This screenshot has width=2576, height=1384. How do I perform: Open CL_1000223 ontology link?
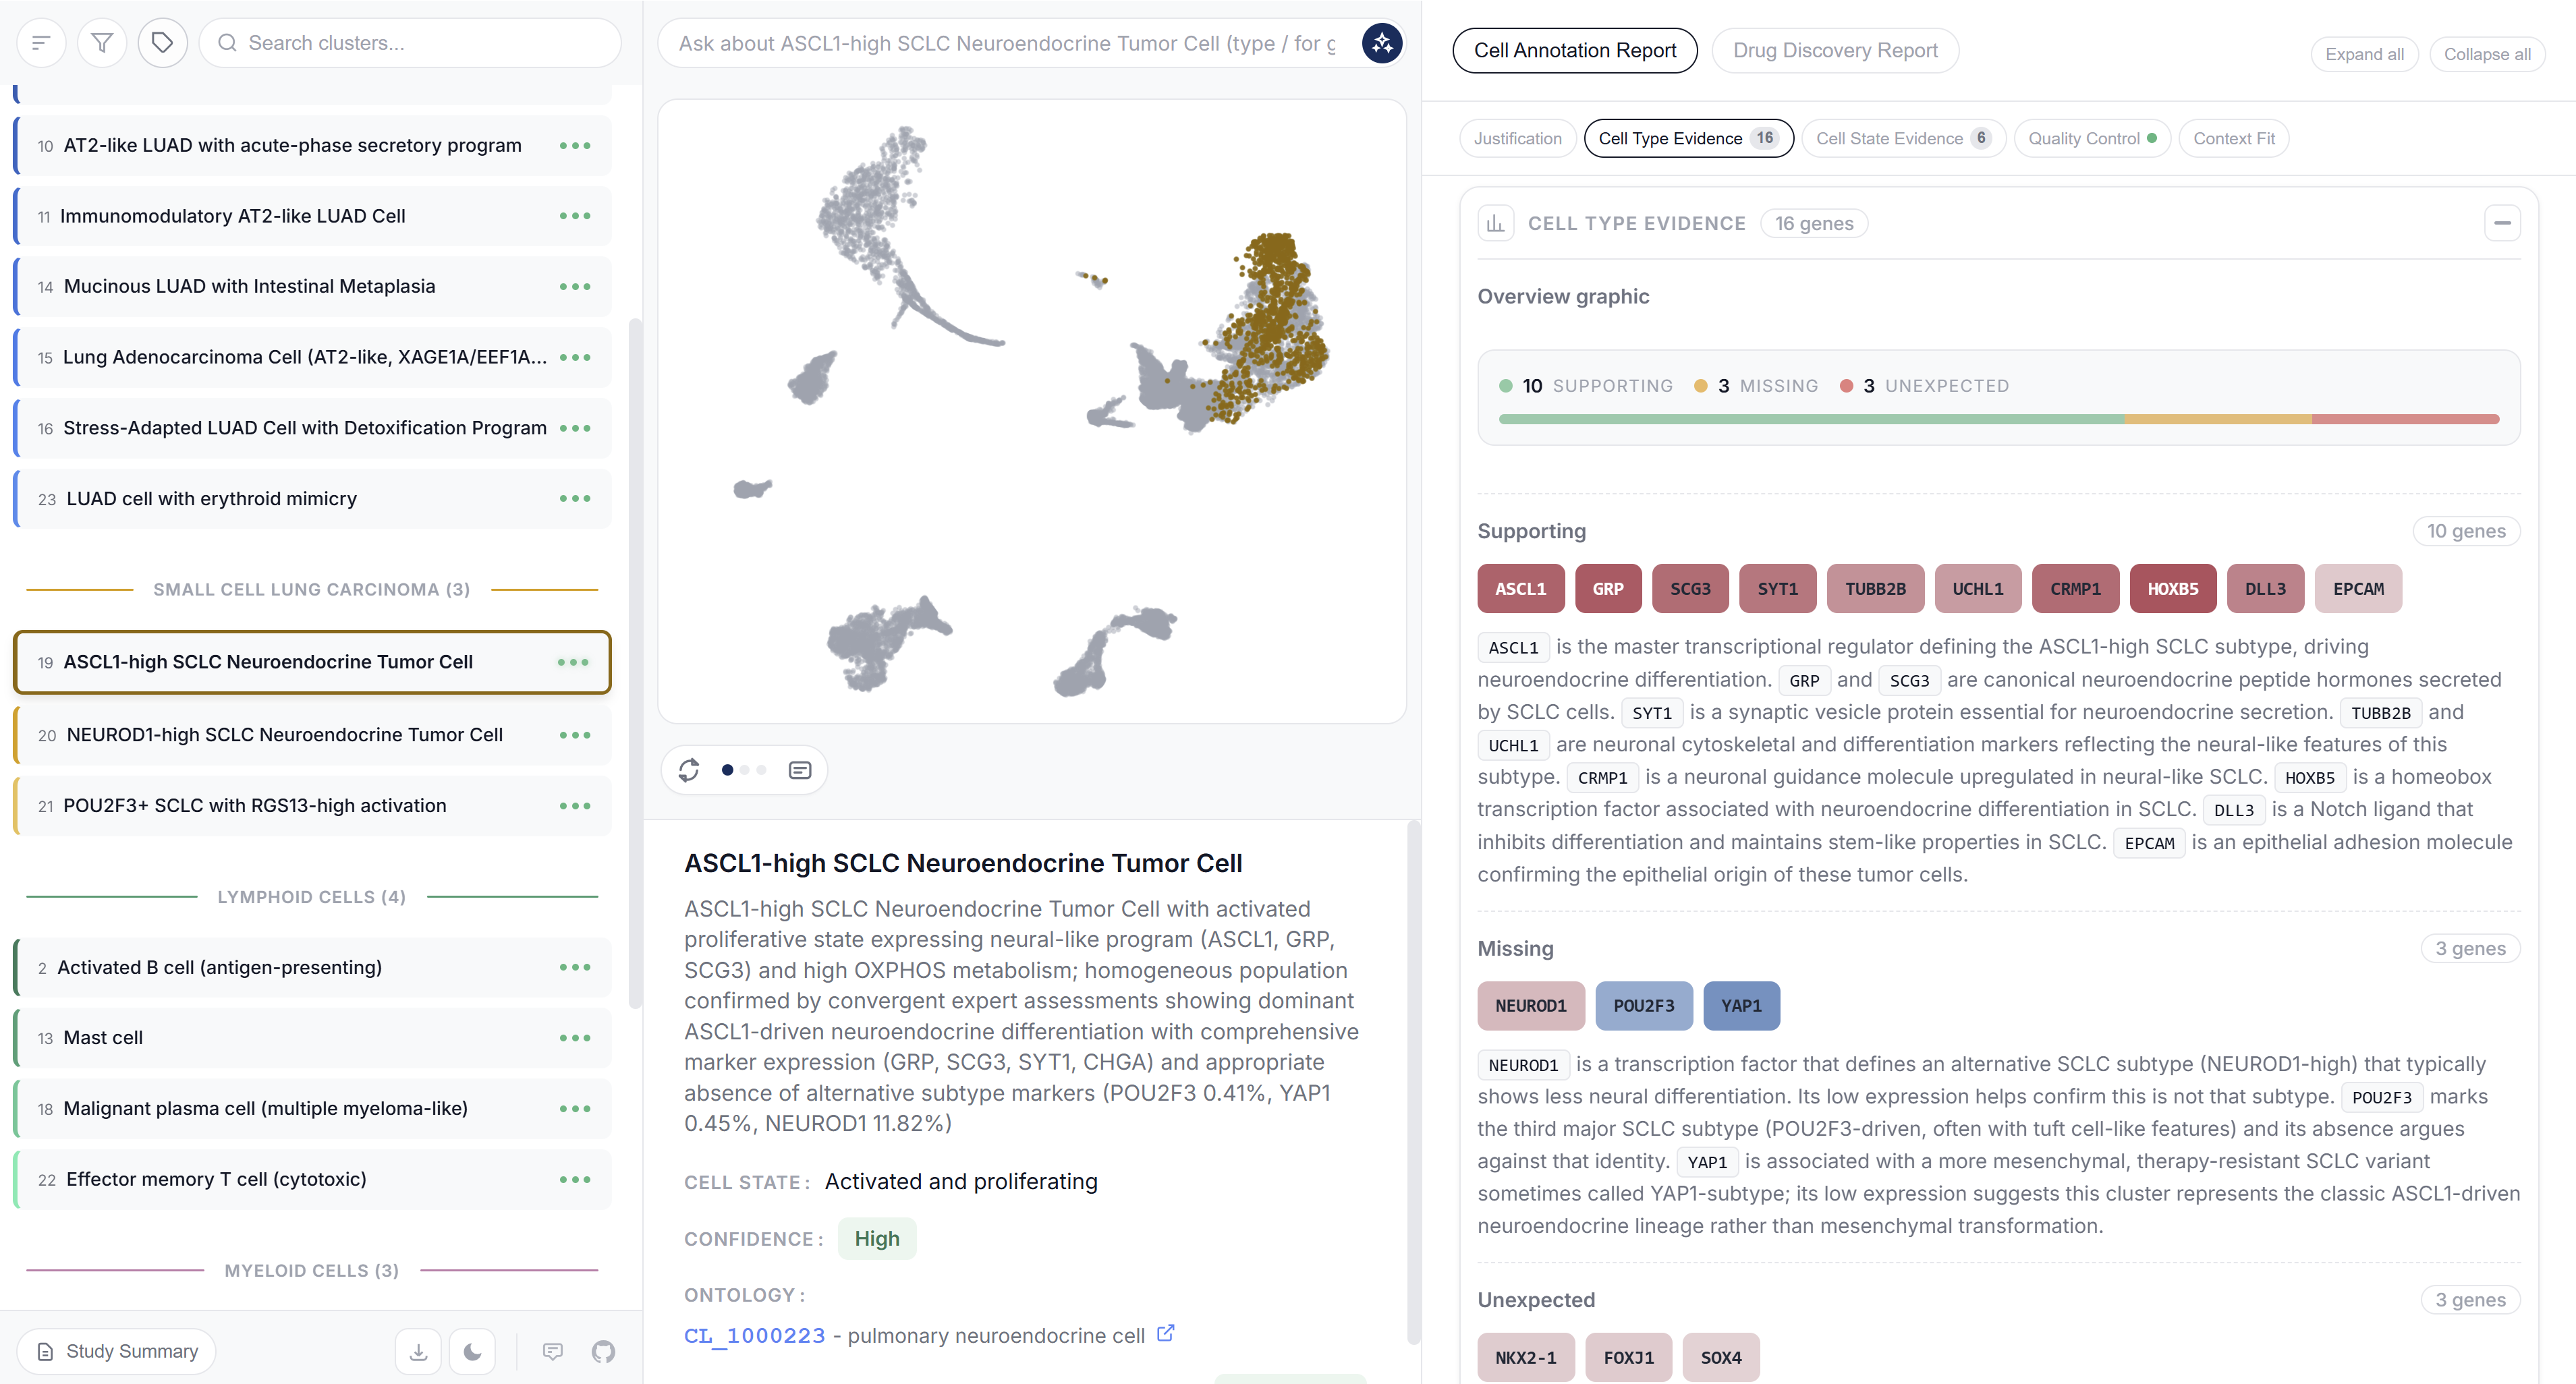pos(755,1336)
